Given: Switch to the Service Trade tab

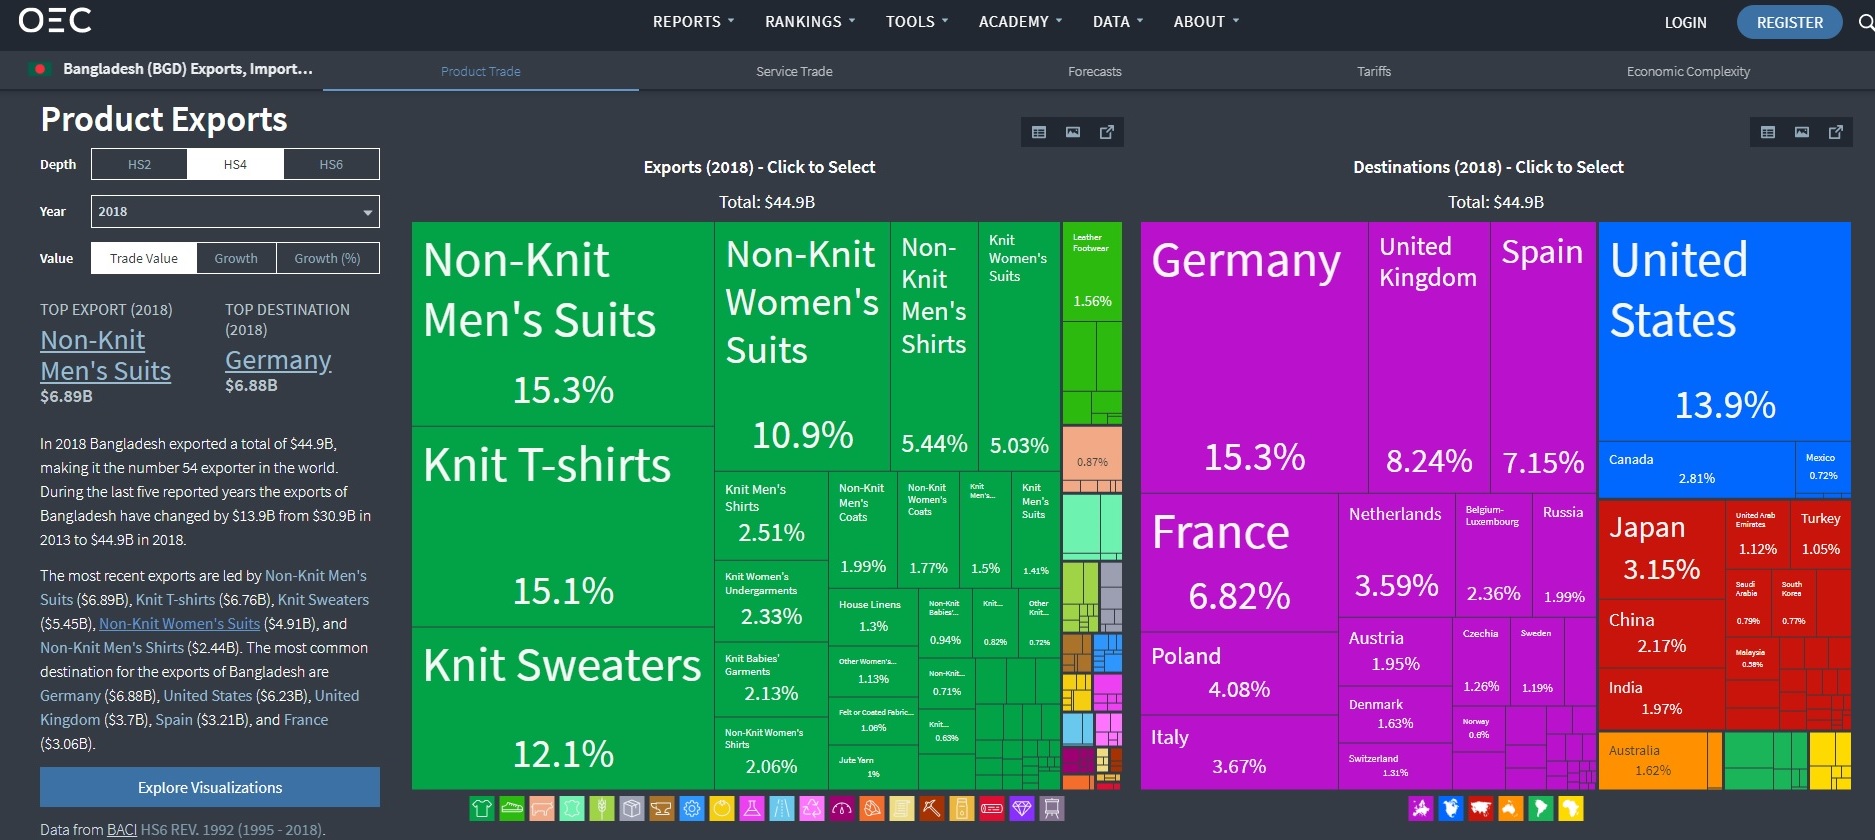Looking at the screenshot, I should (x=794, y=71).
